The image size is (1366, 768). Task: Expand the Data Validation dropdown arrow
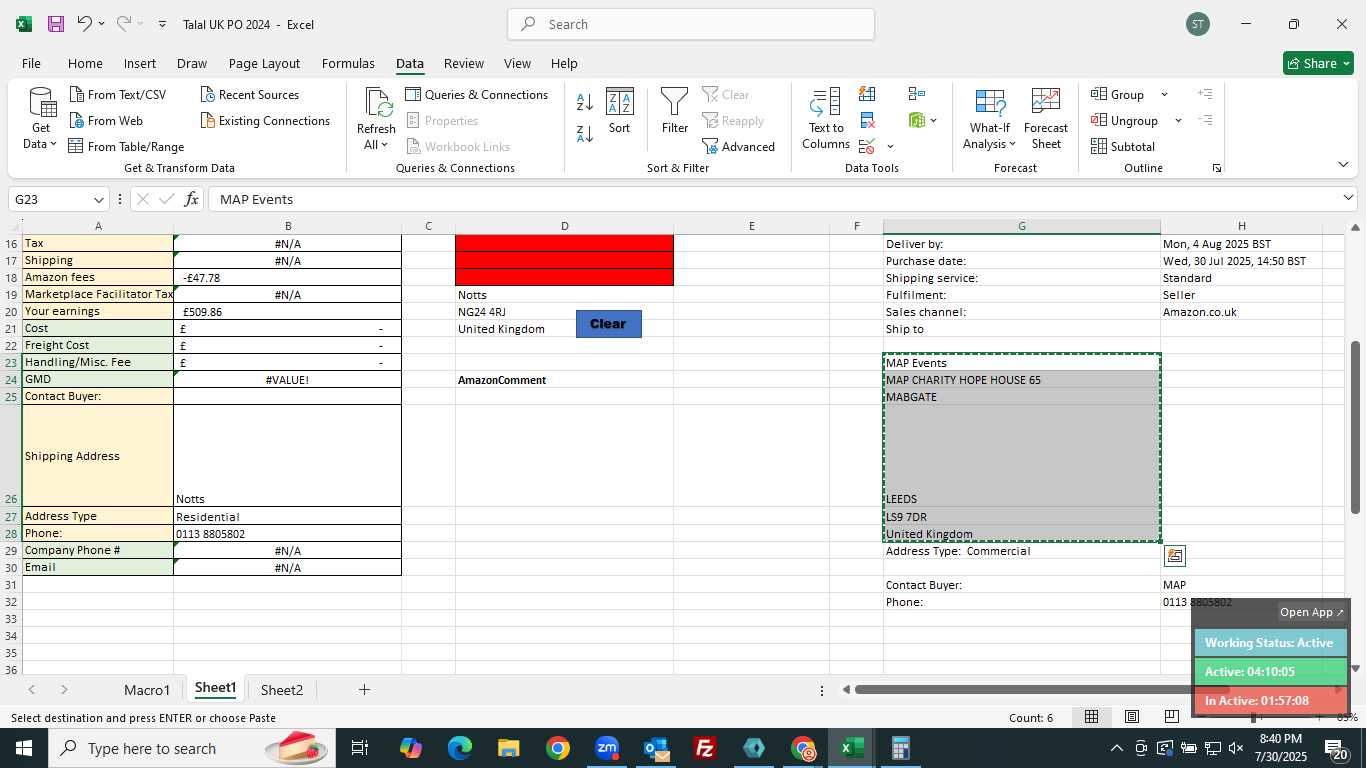(x=890, y=147)
